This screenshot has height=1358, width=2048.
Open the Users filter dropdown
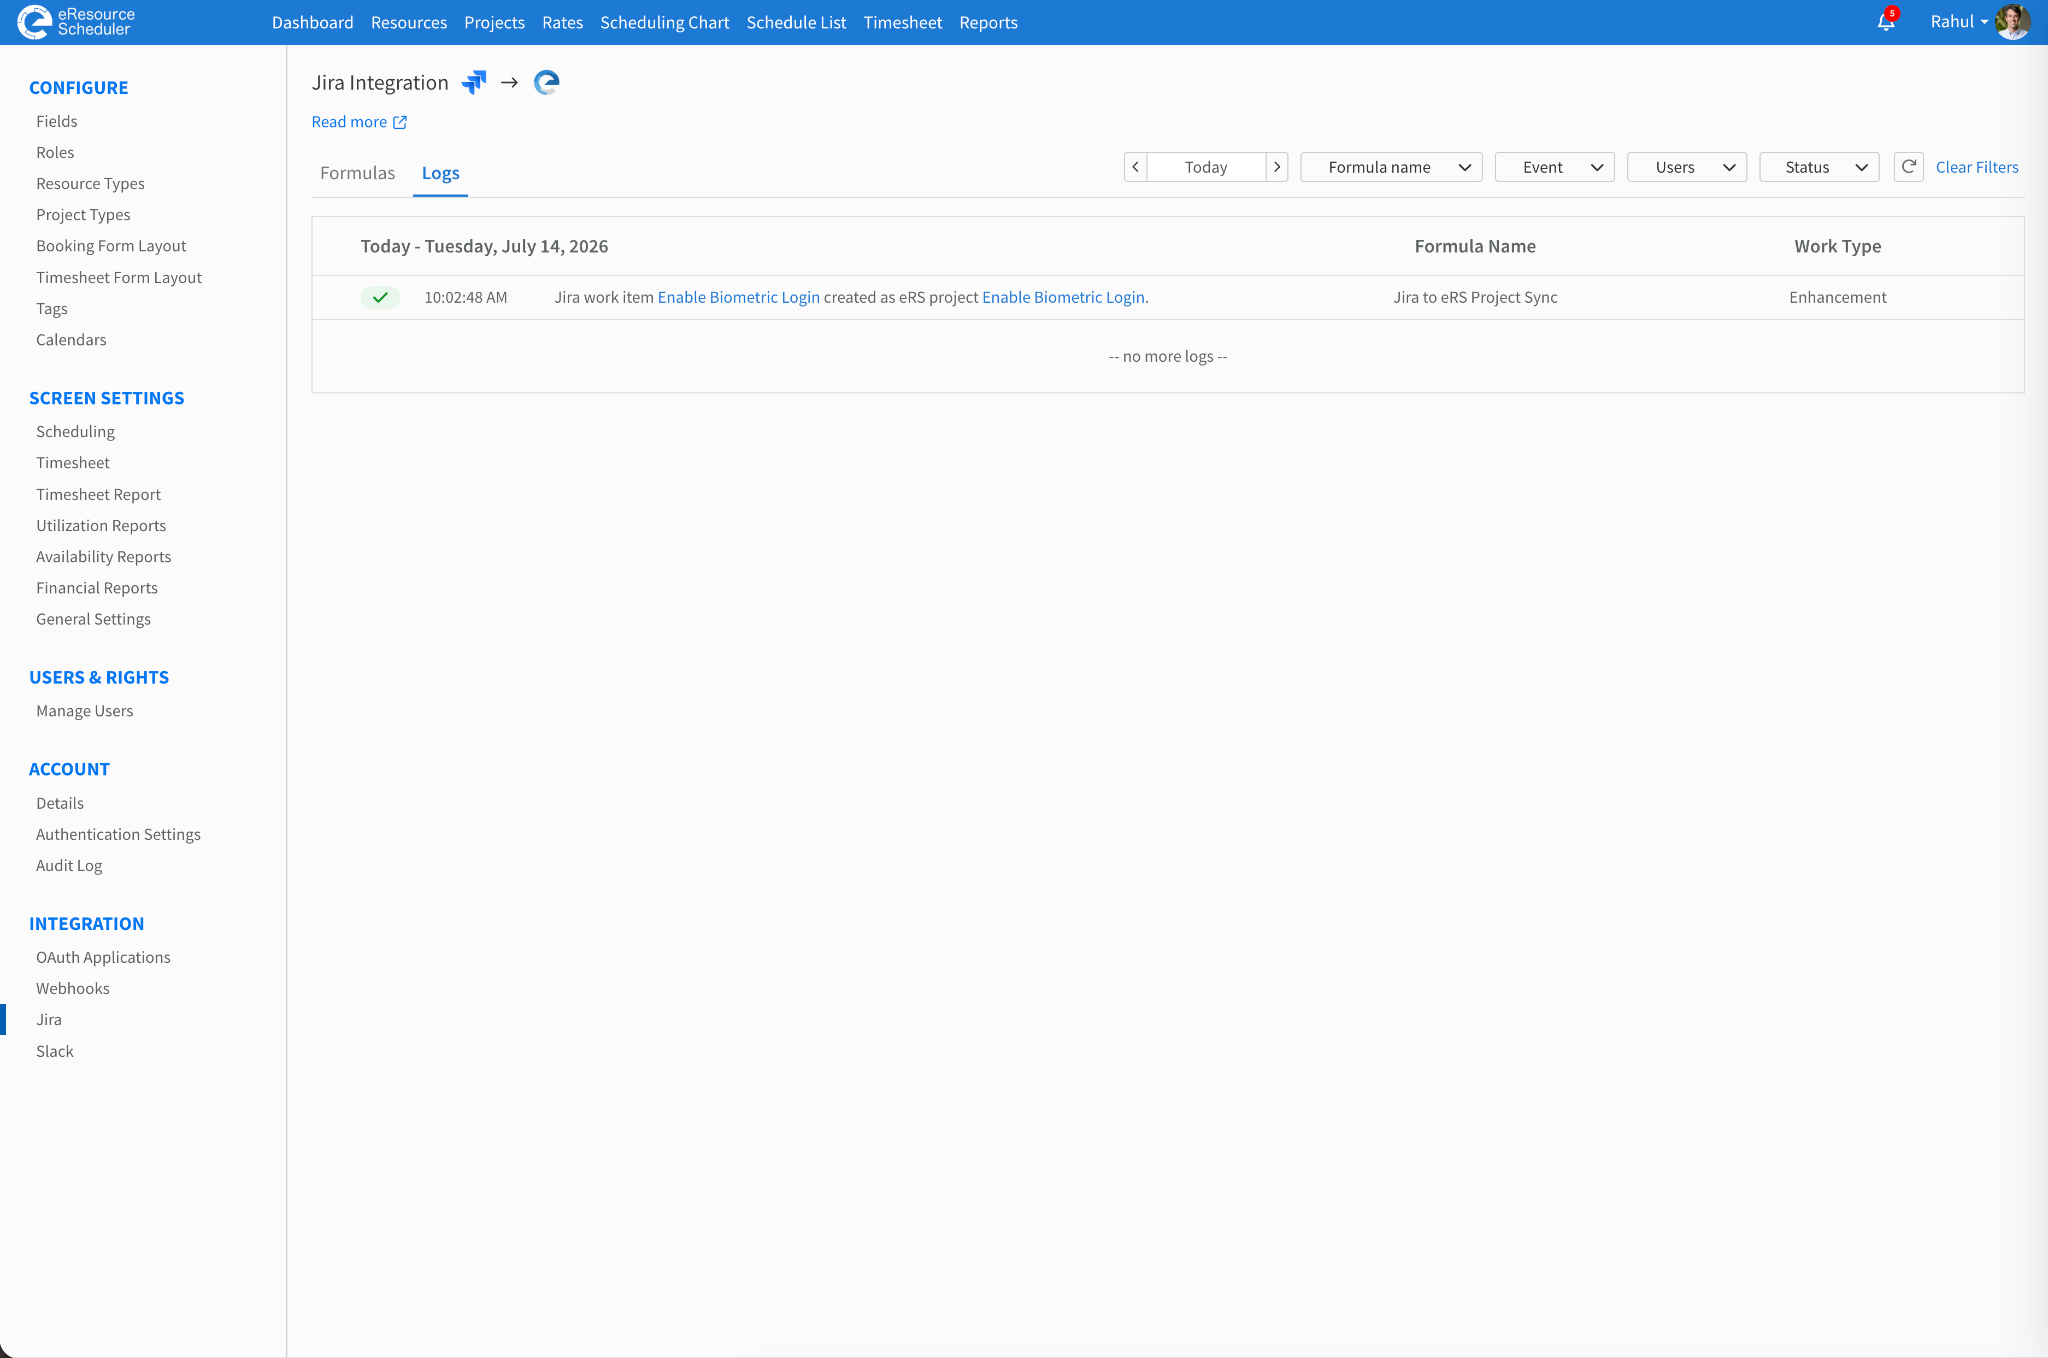(x=1687, y=167)
